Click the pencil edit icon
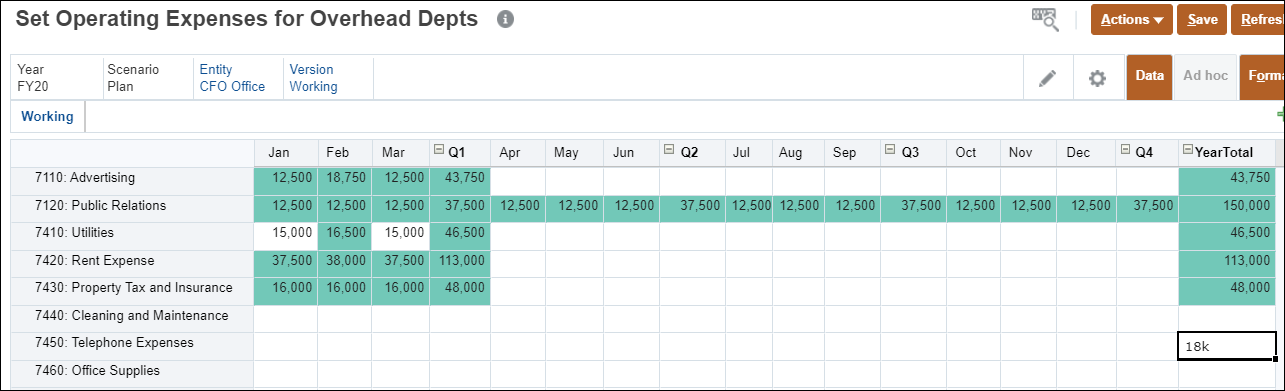Screen dimensions: 1285x391 pyautogui.click(x=1047, y=78)
